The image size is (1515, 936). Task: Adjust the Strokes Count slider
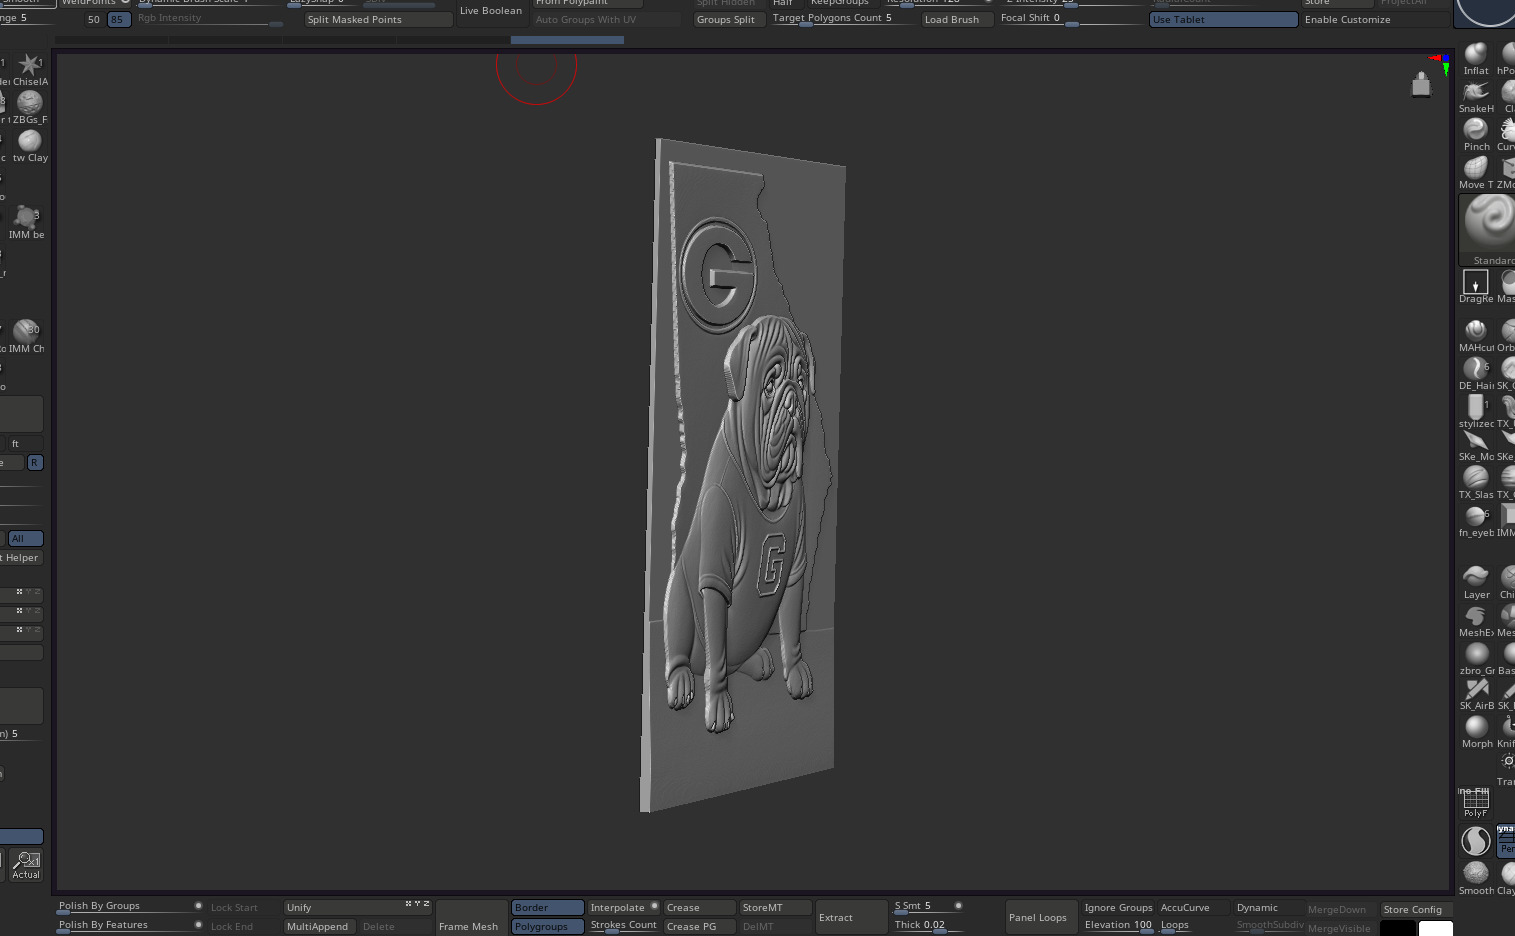tap(623, 926)
